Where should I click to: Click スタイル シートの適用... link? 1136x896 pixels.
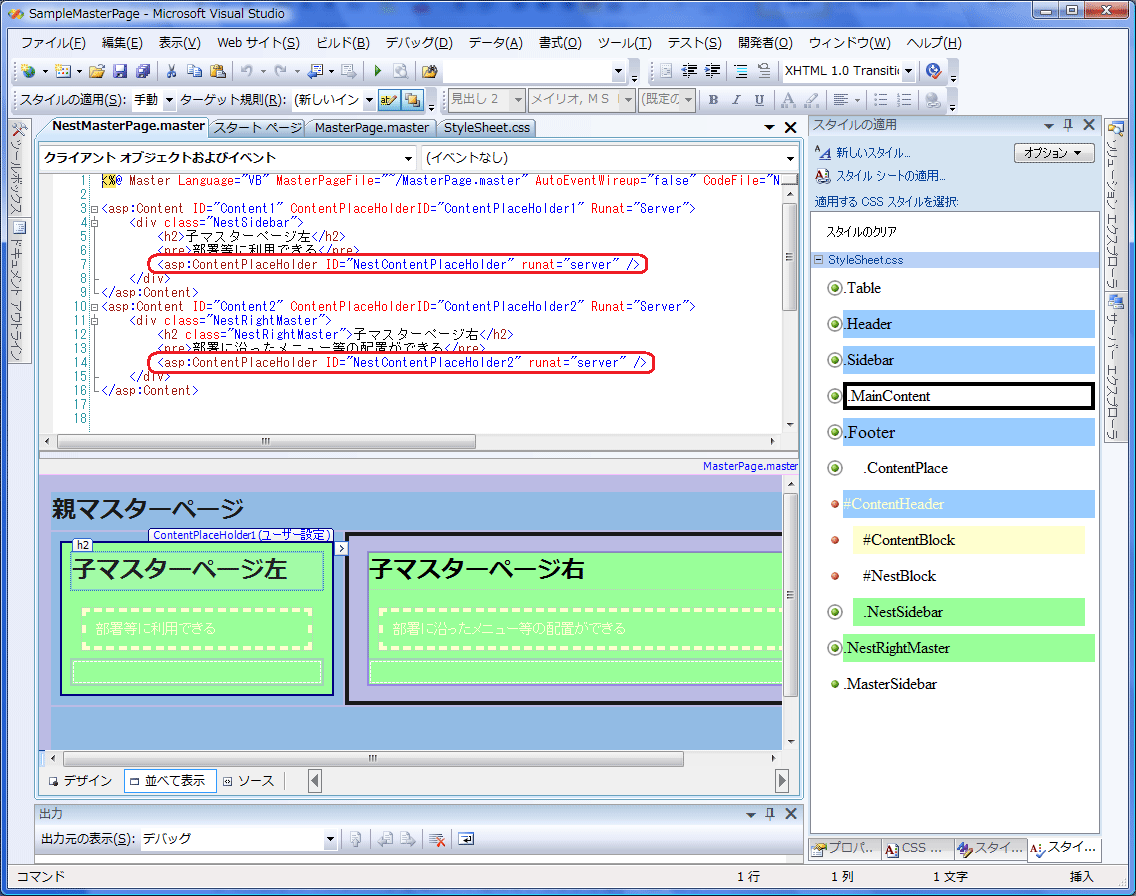pyautogui.click(x=890, y=176)
